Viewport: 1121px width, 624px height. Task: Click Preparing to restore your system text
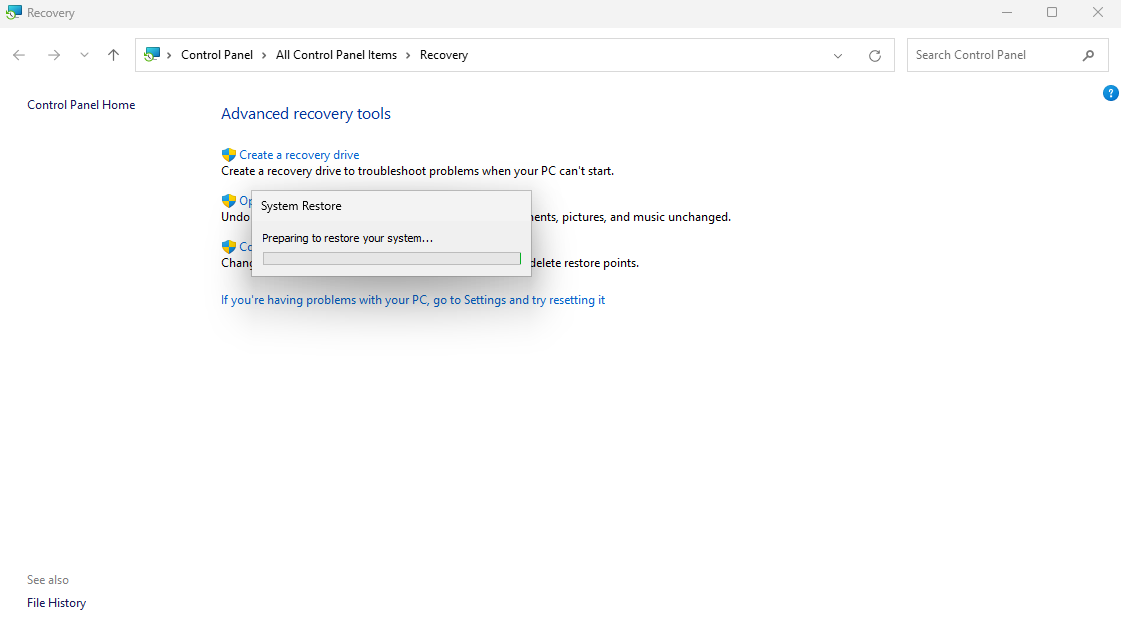click(x=347, y=238)
